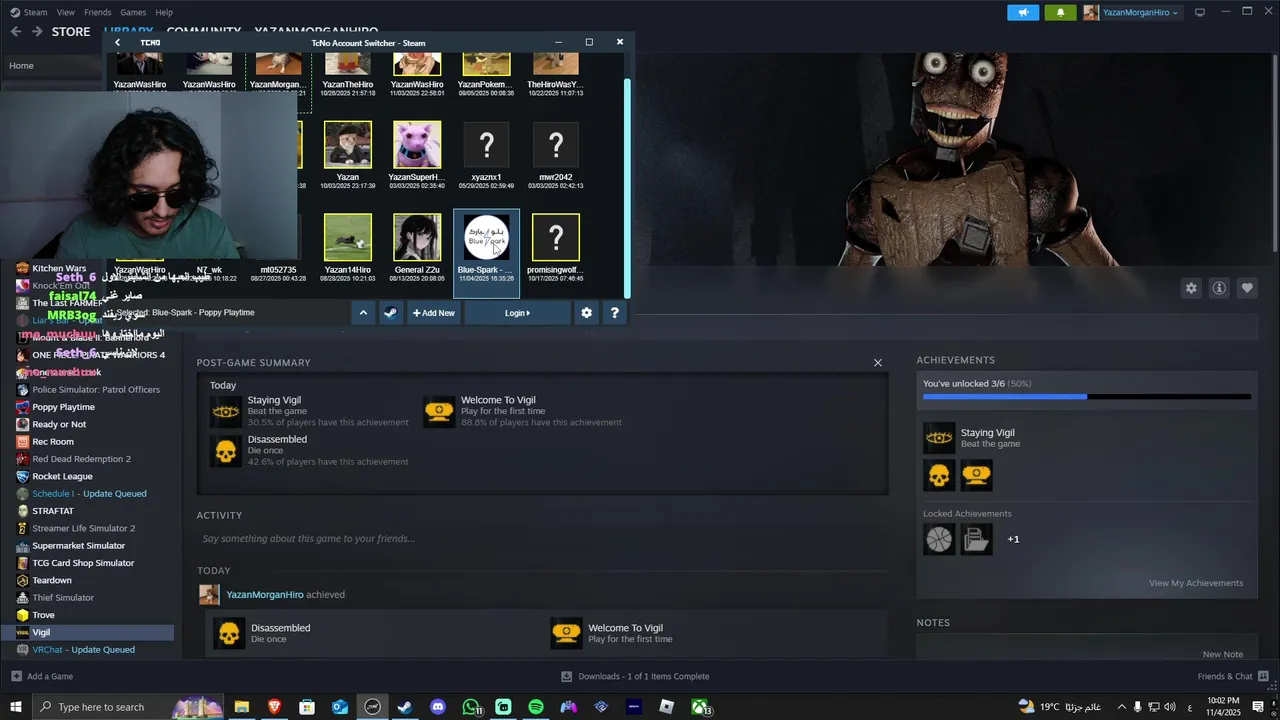
Task: Open Brave browser from the taskbar
Action: click(x=274, y=707)
